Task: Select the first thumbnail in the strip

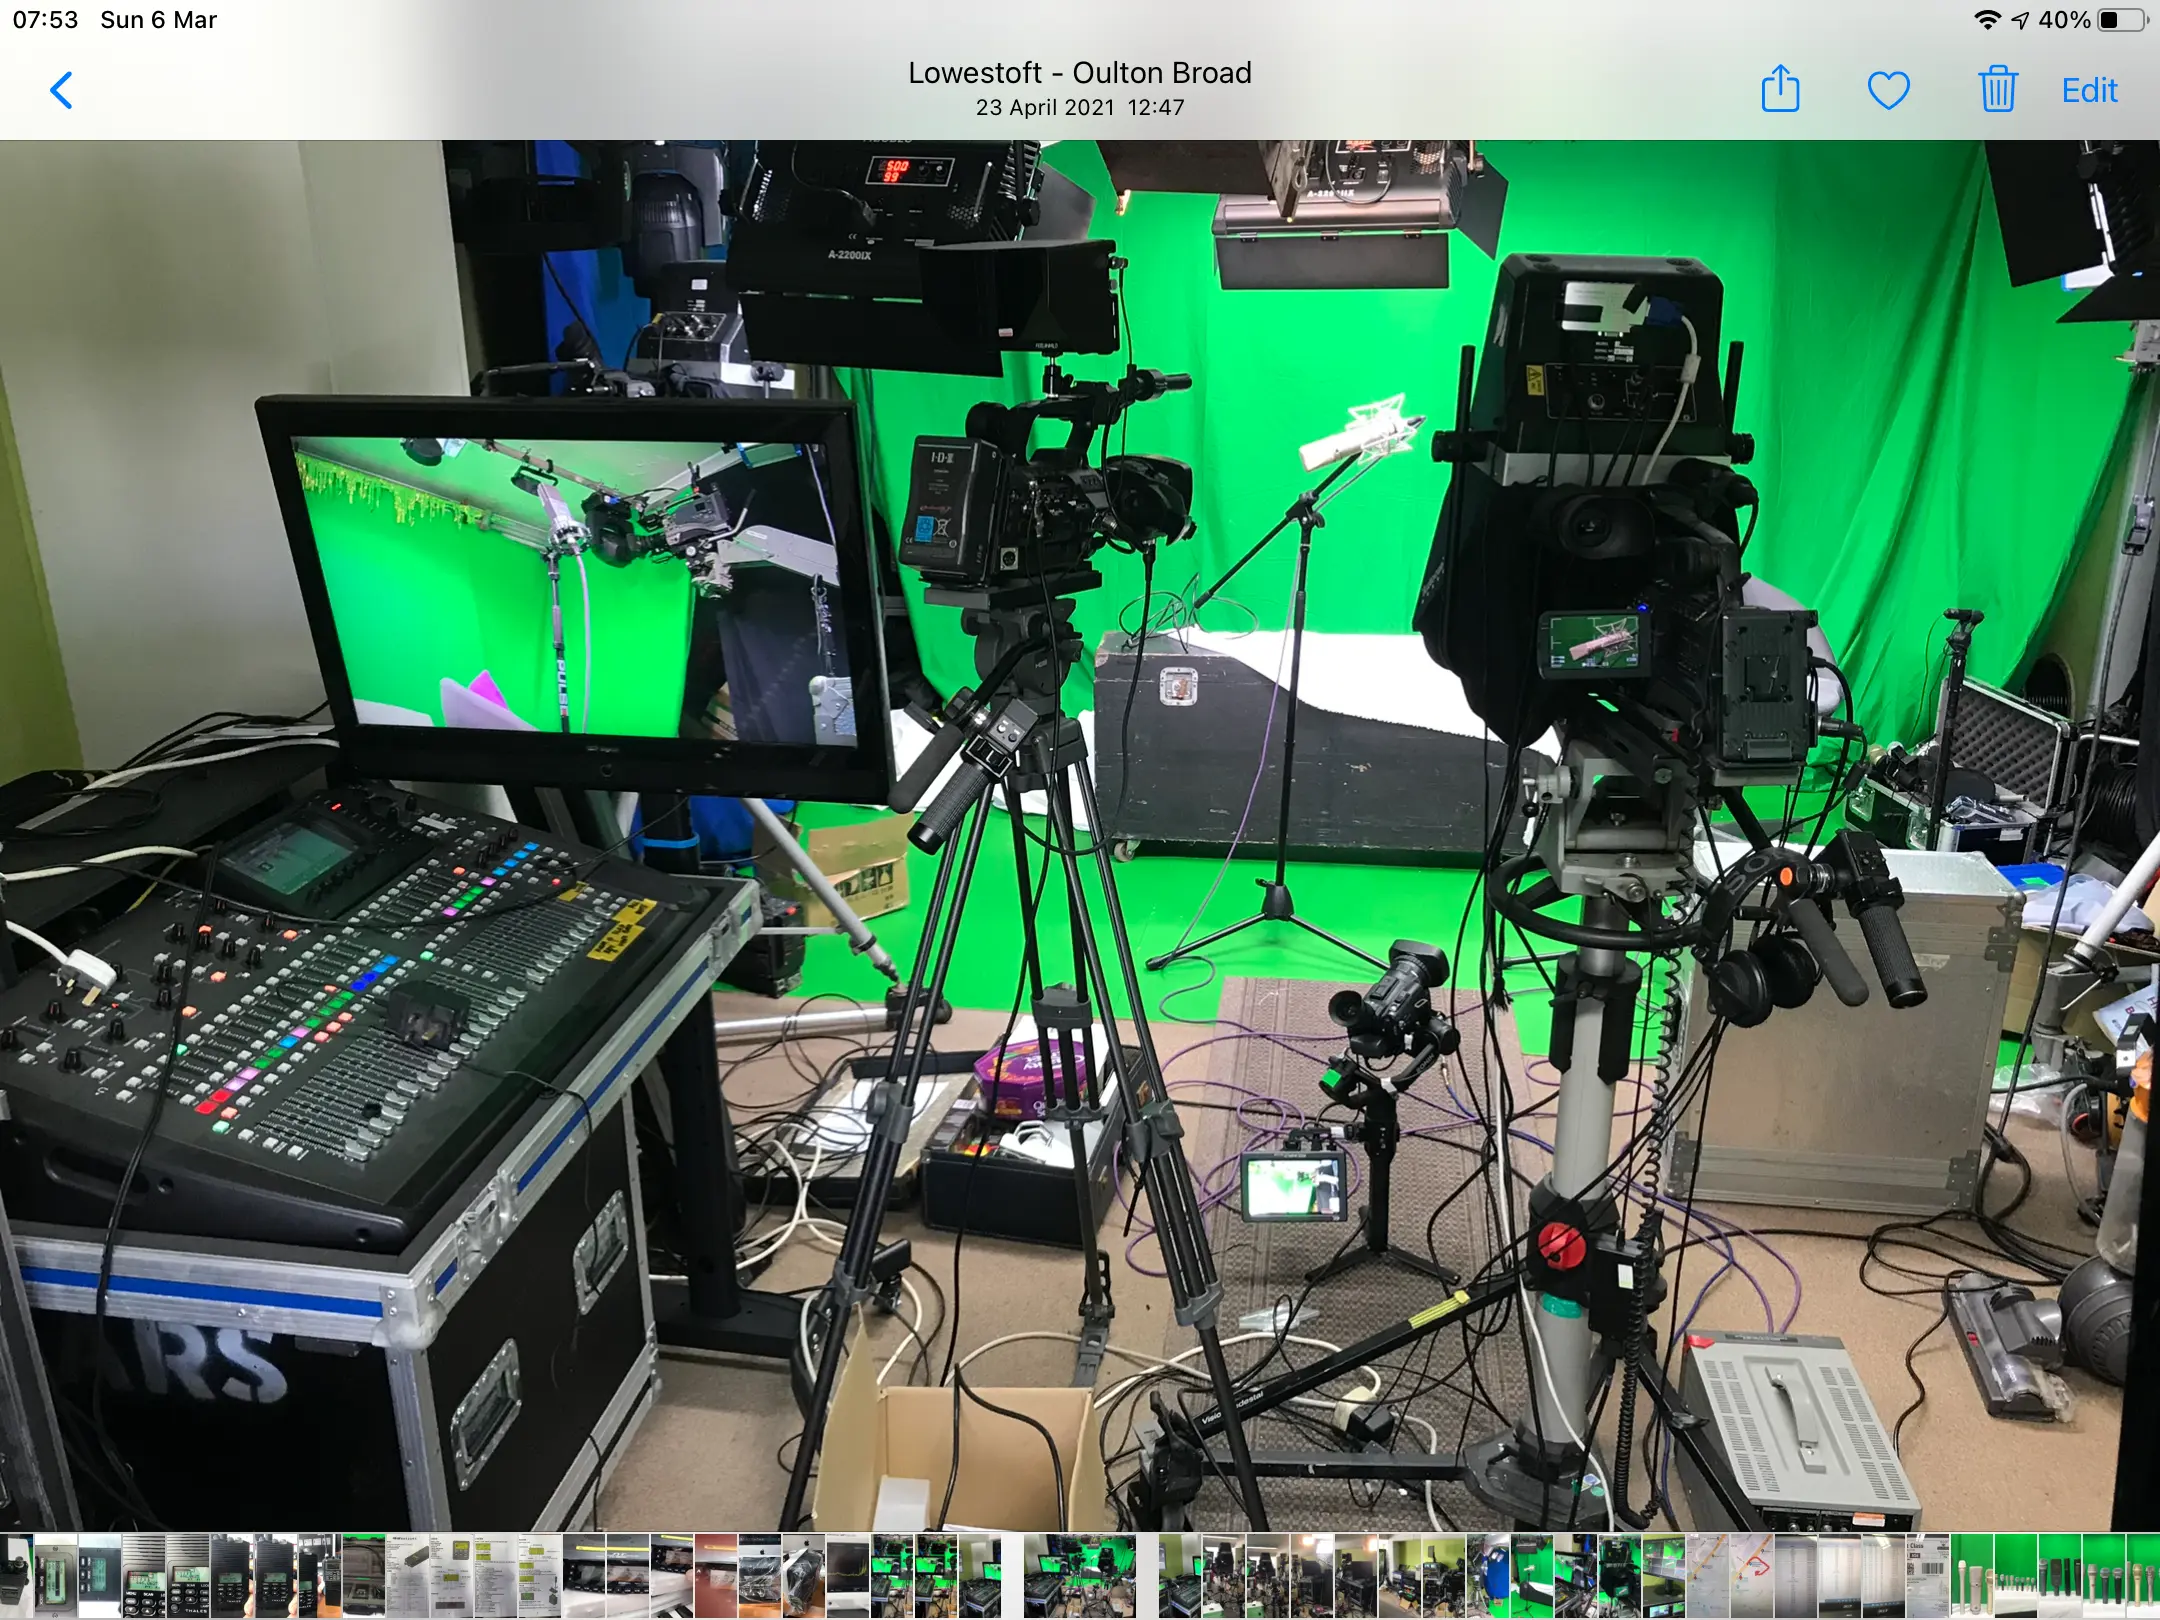Action: [16, 1576]
